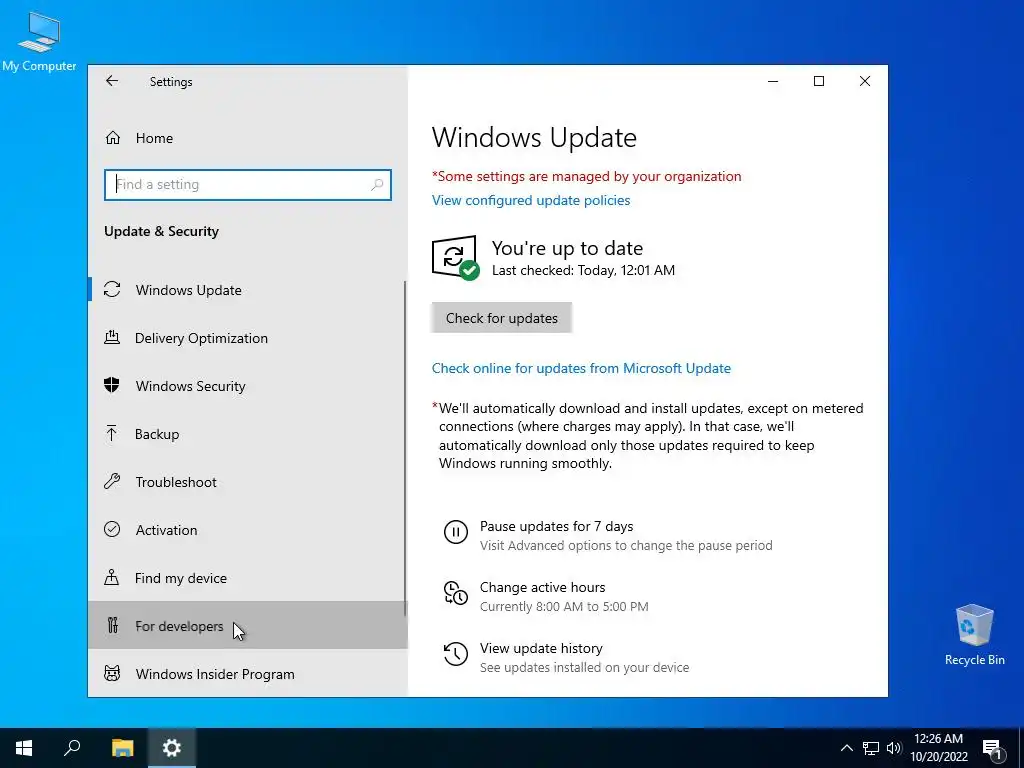The image size is (1024, 768).
Task: Open For developers settings
Action: 248,626
